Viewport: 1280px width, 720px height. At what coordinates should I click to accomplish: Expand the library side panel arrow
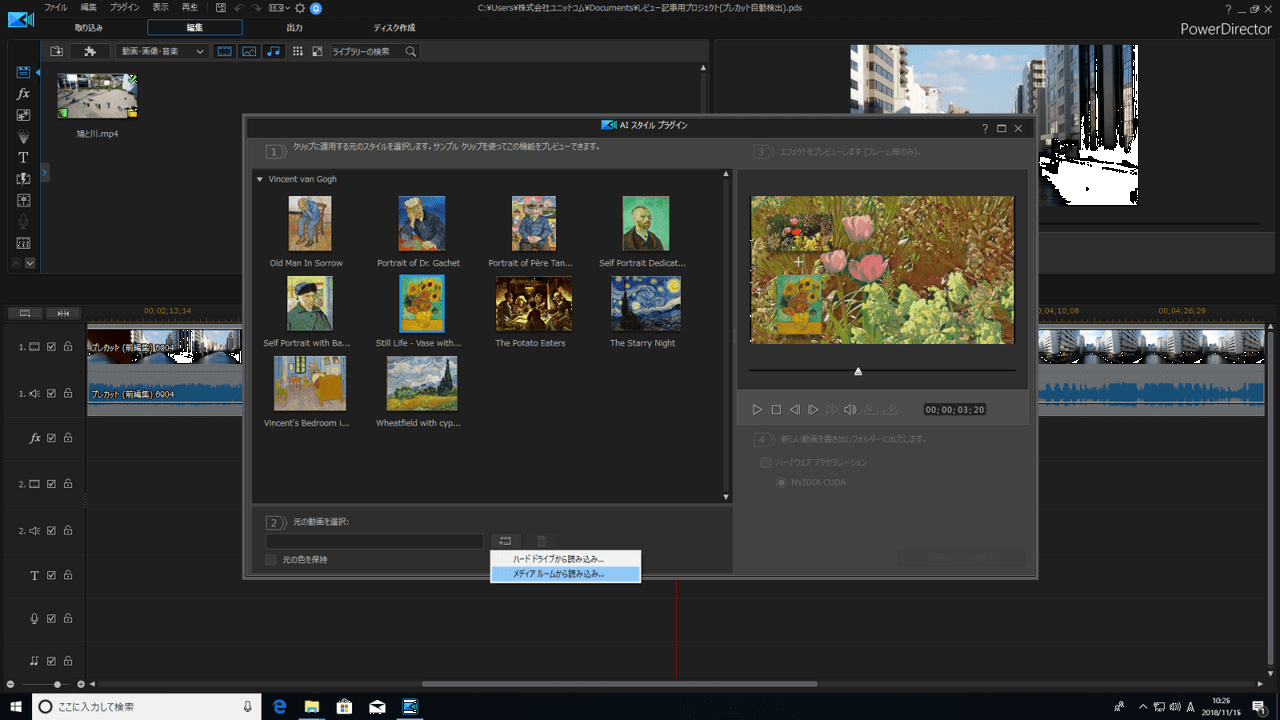click(45, 173)
